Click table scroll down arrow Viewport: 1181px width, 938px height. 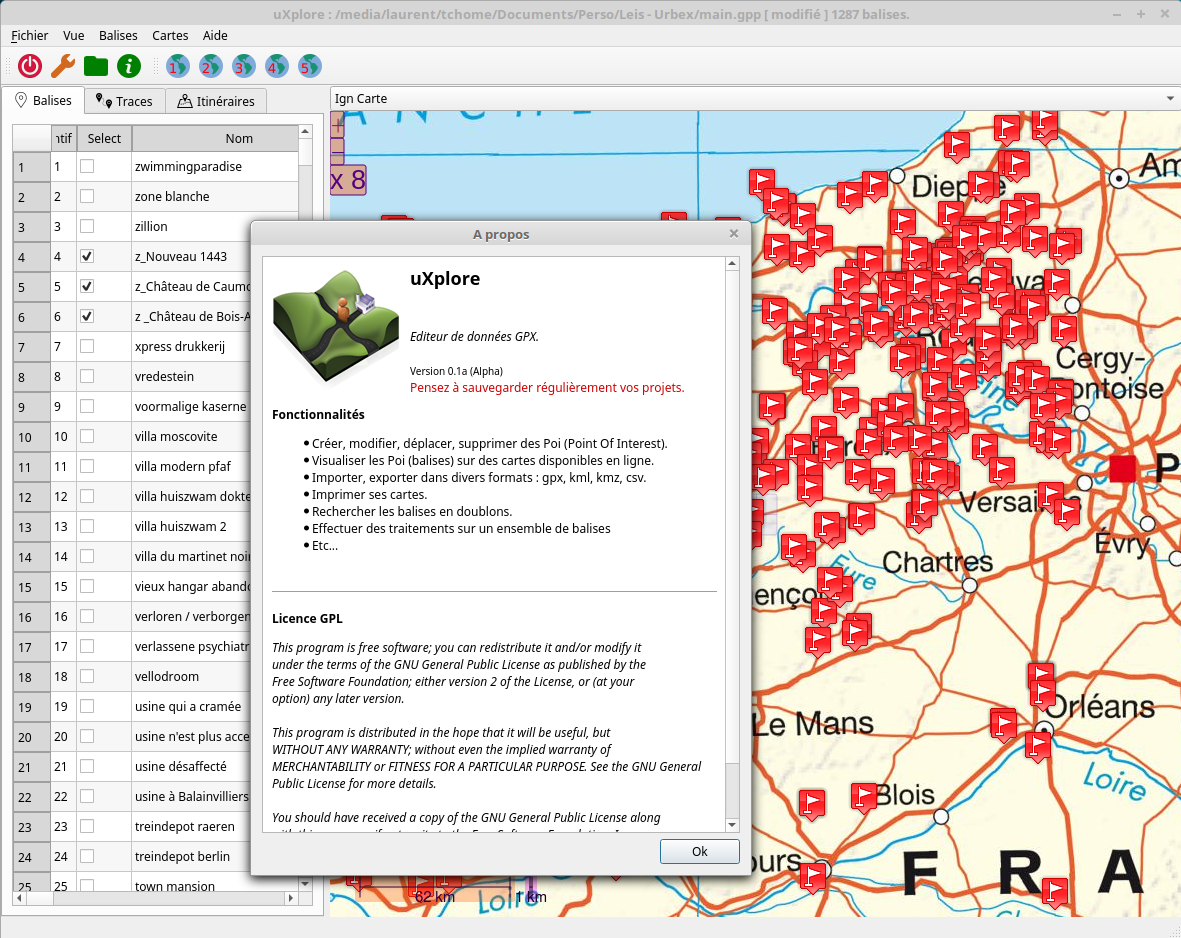coord(305,884)
